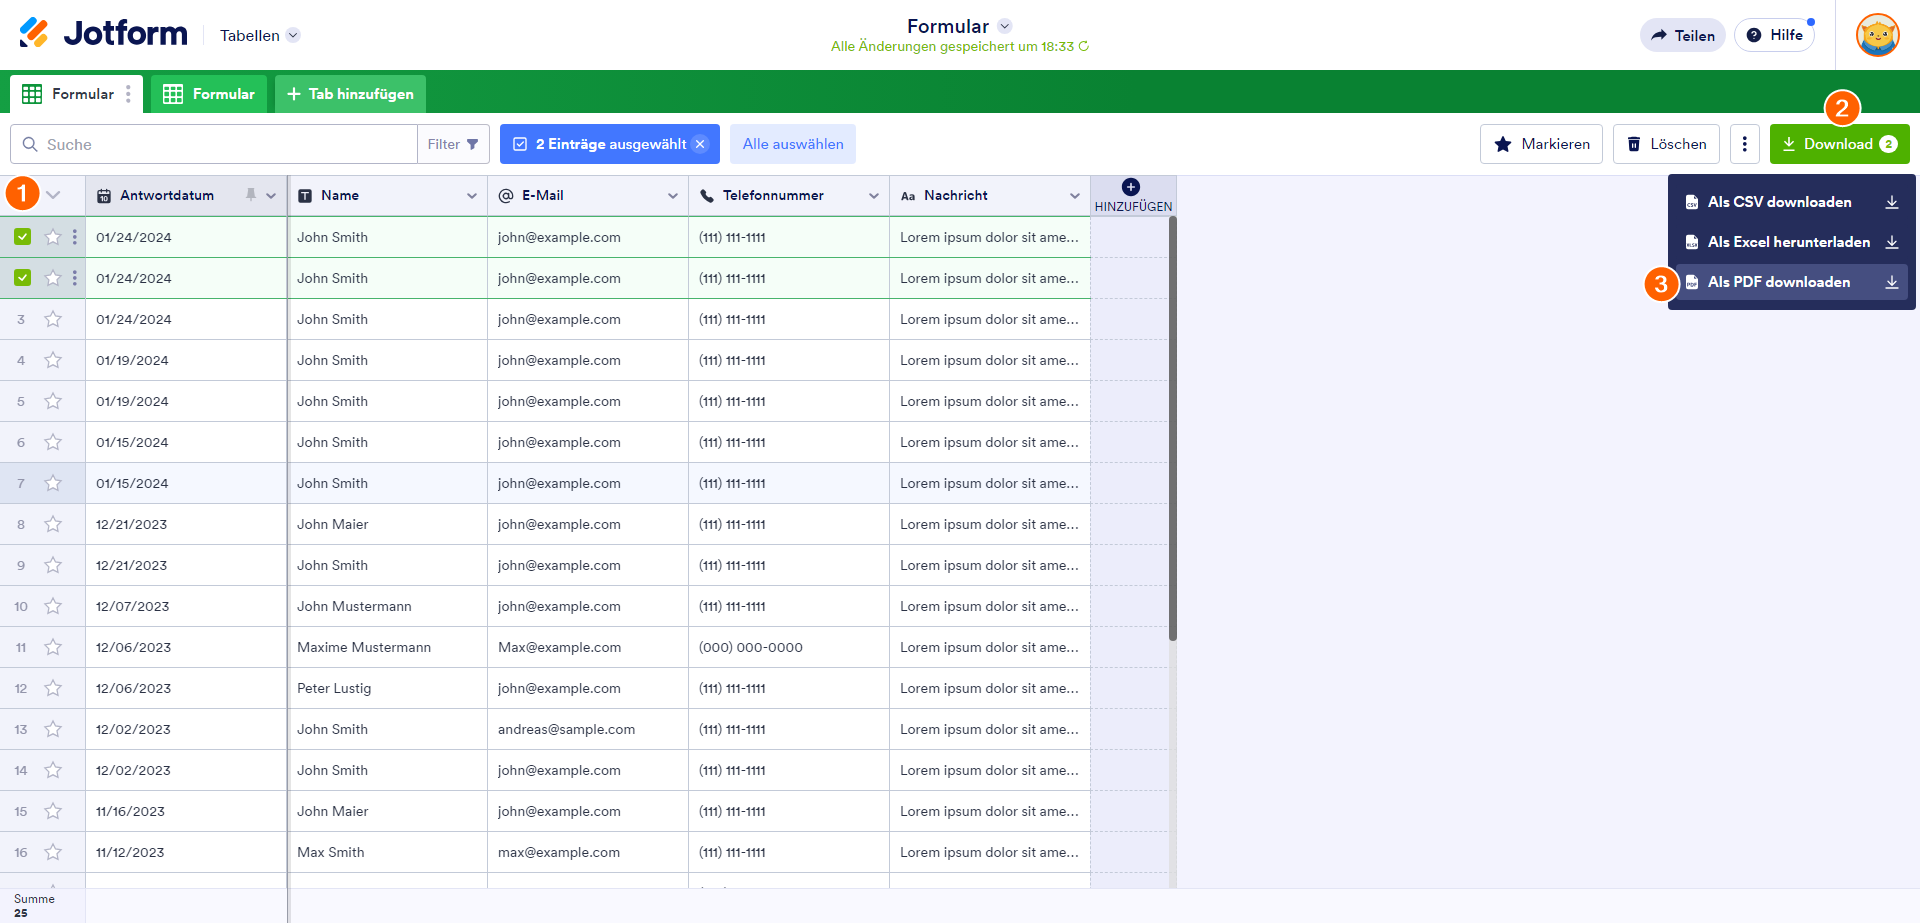Click Tab hinzufügen to add a tab

click(350, 94)
